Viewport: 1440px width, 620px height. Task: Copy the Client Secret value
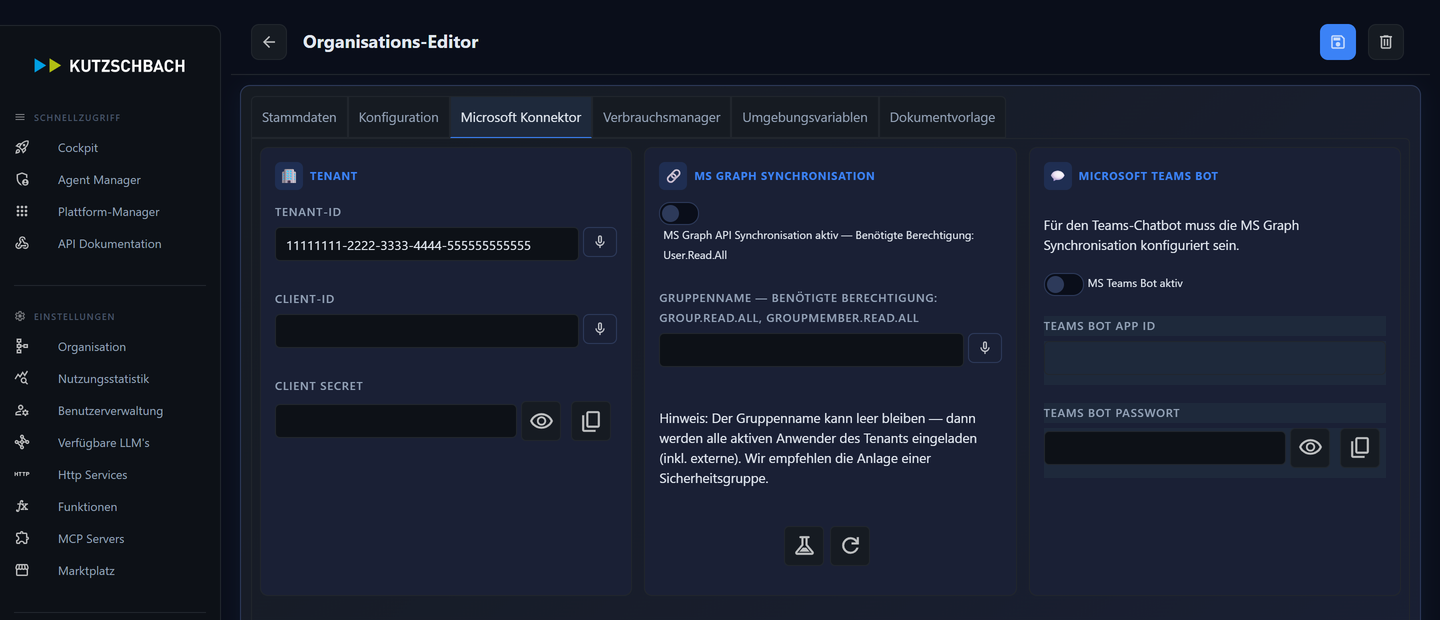(x=591, y=421)
